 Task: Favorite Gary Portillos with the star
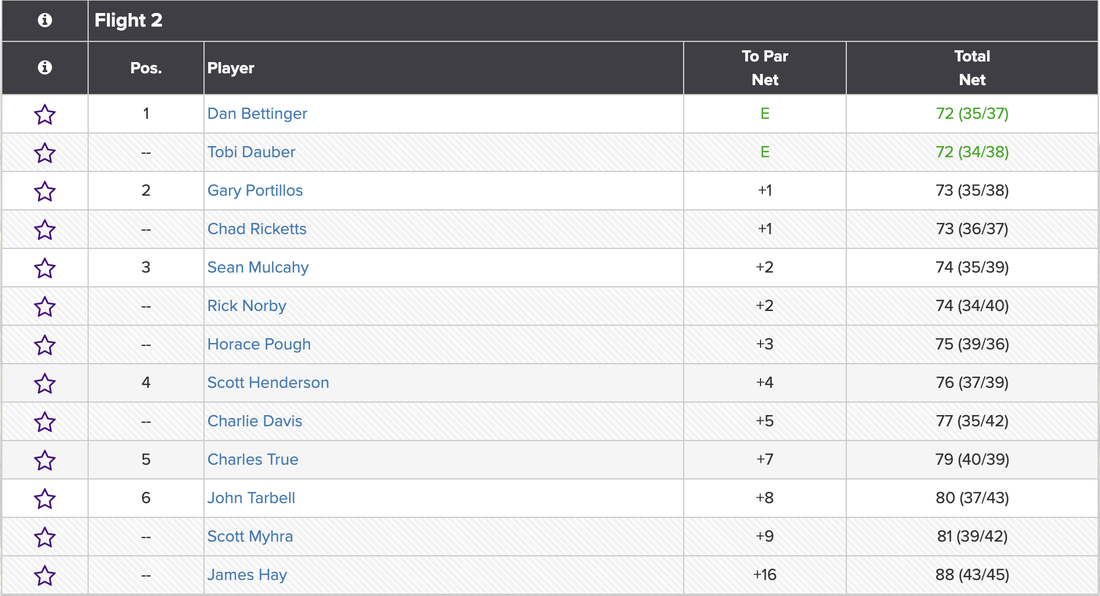pyautogui.click(x=45, y=191)
